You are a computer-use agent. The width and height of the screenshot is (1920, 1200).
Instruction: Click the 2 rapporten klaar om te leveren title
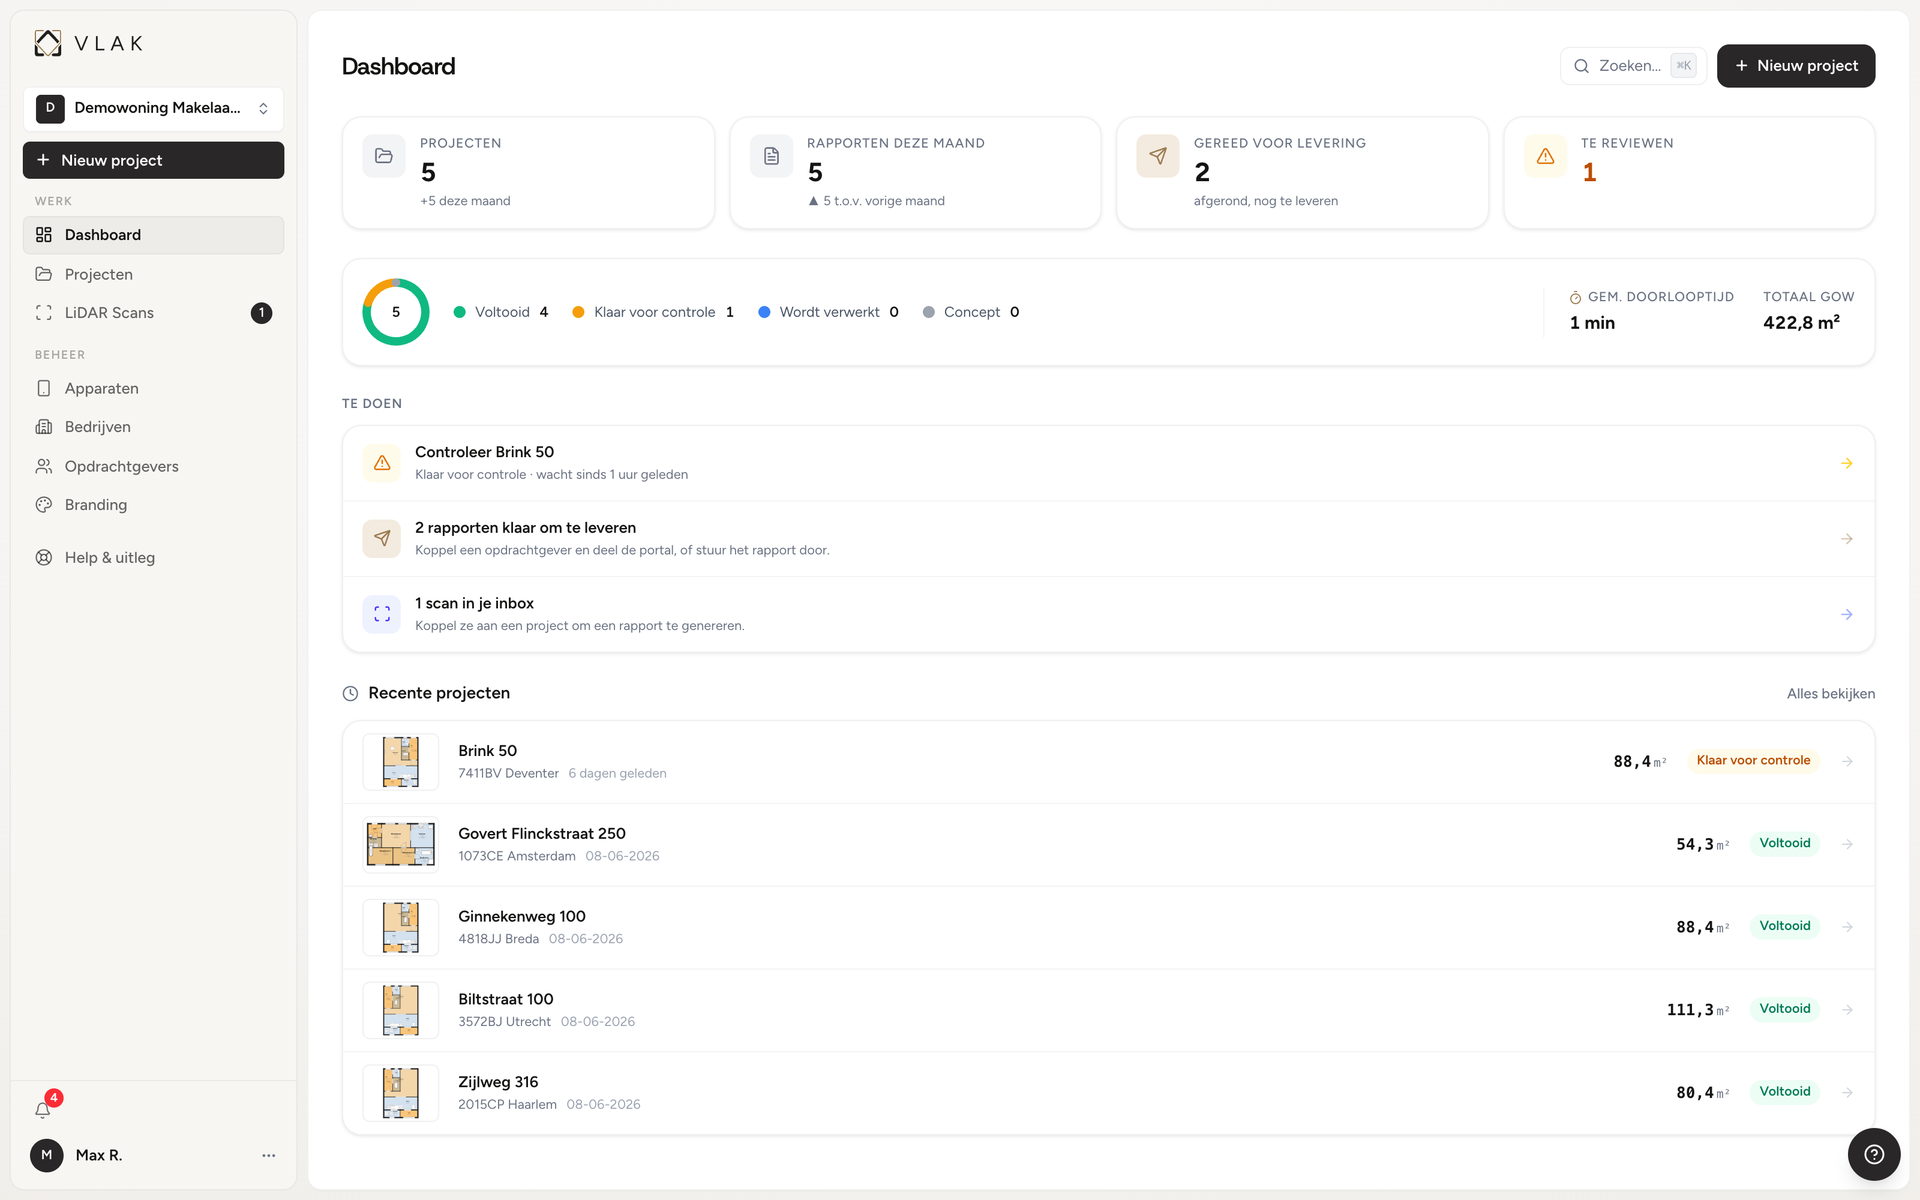coord(525,528)
